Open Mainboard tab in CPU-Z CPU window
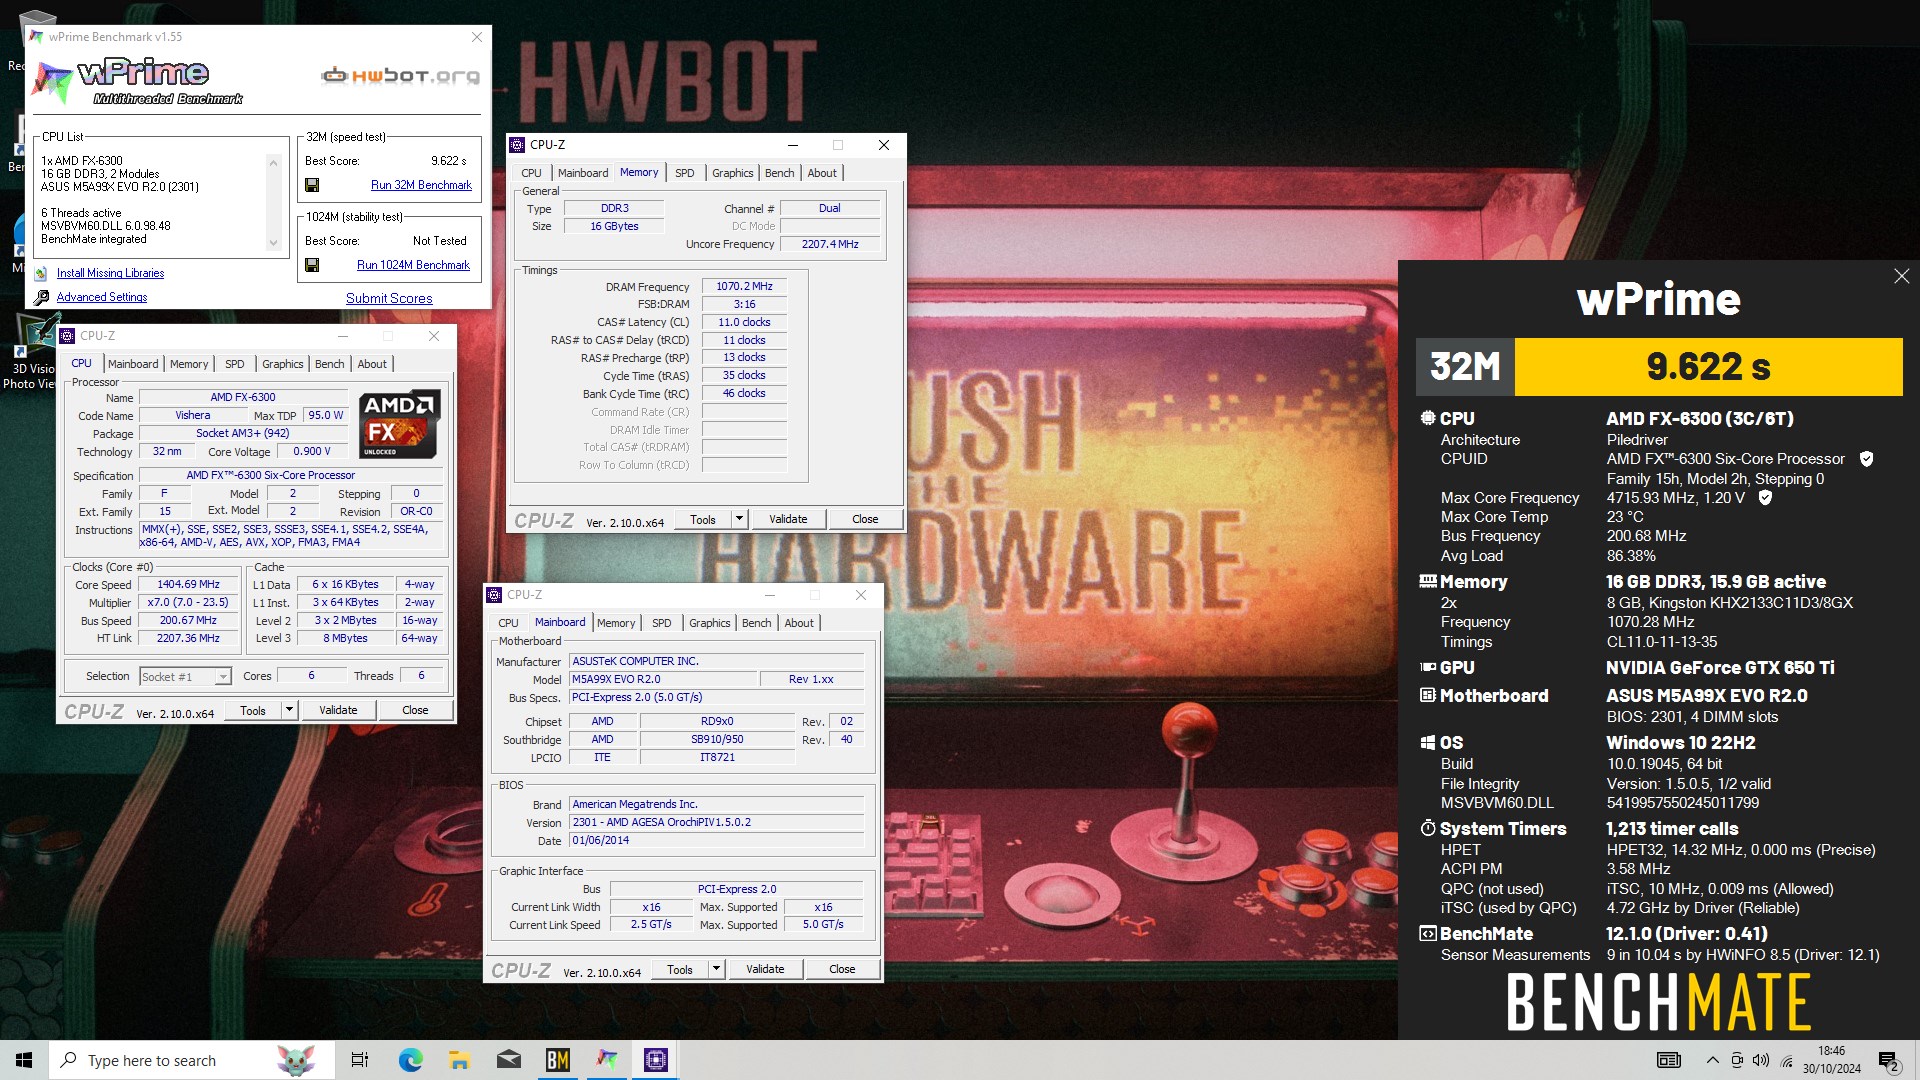 (133, 364)
